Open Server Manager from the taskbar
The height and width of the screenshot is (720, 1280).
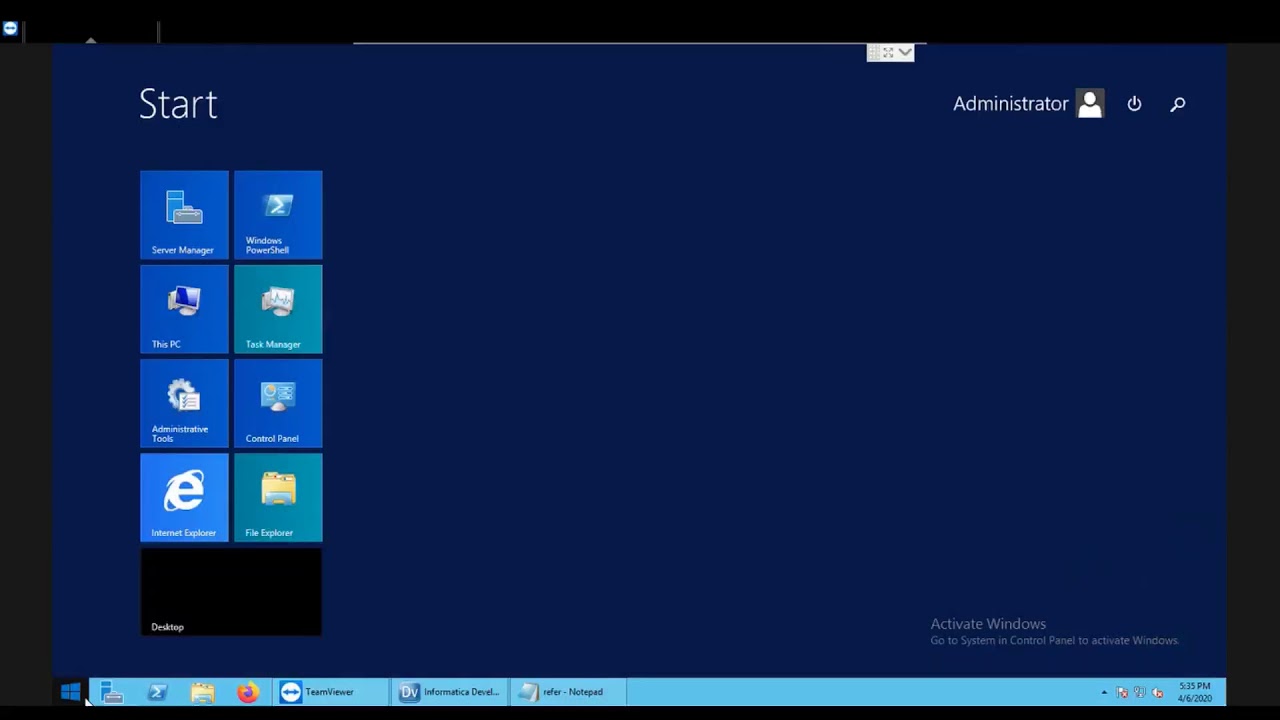pos(112,692)
